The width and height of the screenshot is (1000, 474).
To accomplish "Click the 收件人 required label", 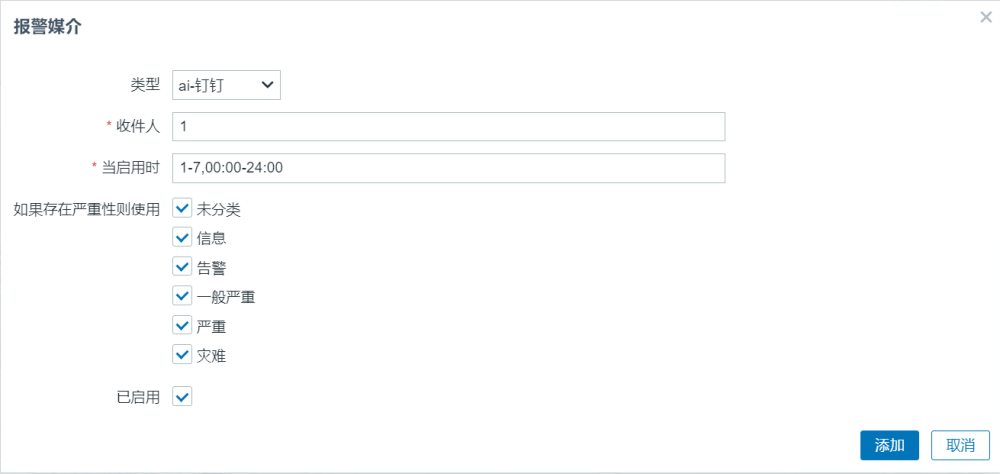I will click(133, 127).
